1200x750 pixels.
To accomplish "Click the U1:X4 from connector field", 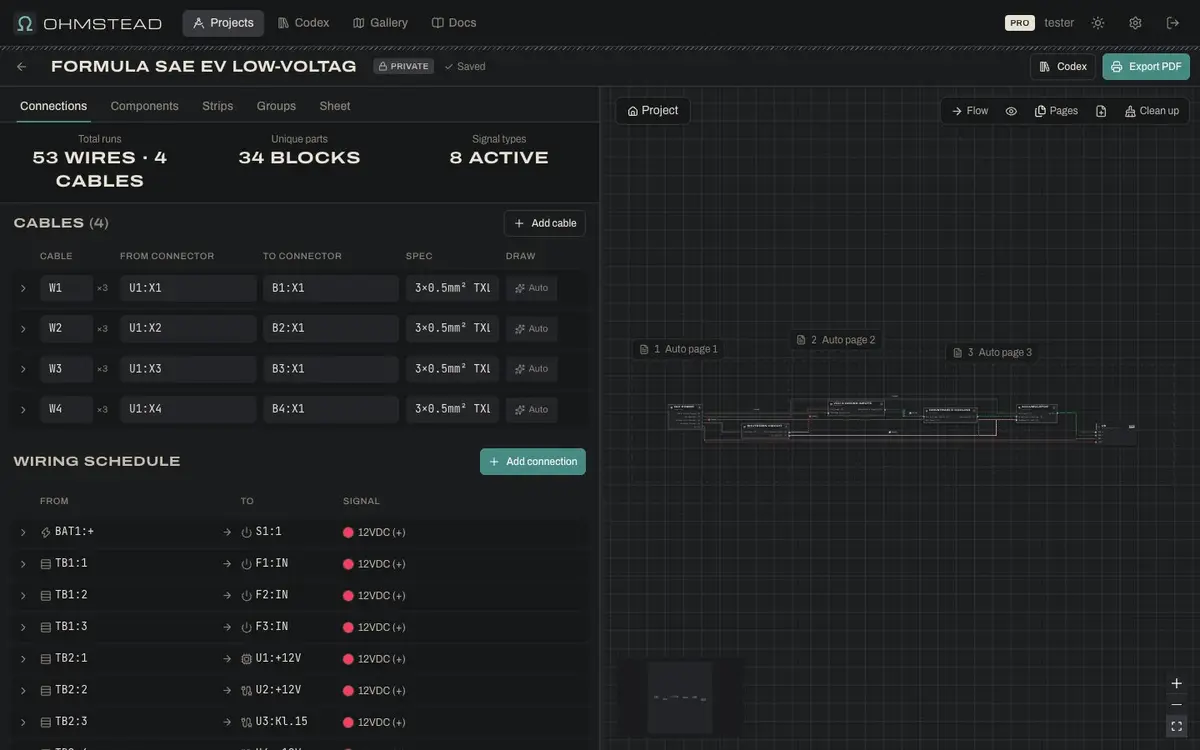I will (188, 409).
